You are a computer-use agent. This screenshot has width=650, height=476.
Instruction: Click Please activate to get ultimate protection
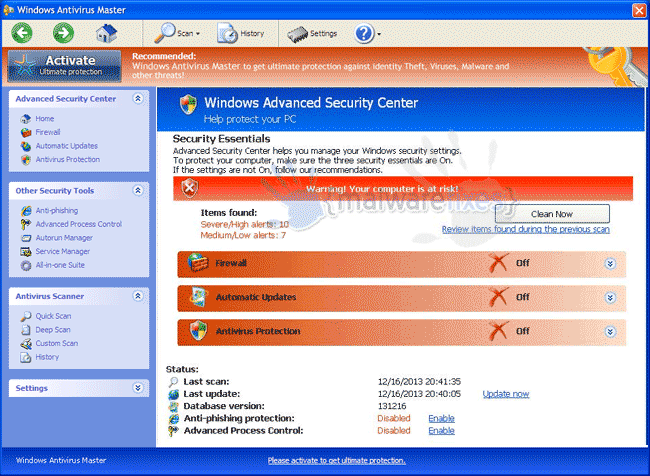point(337,461)
